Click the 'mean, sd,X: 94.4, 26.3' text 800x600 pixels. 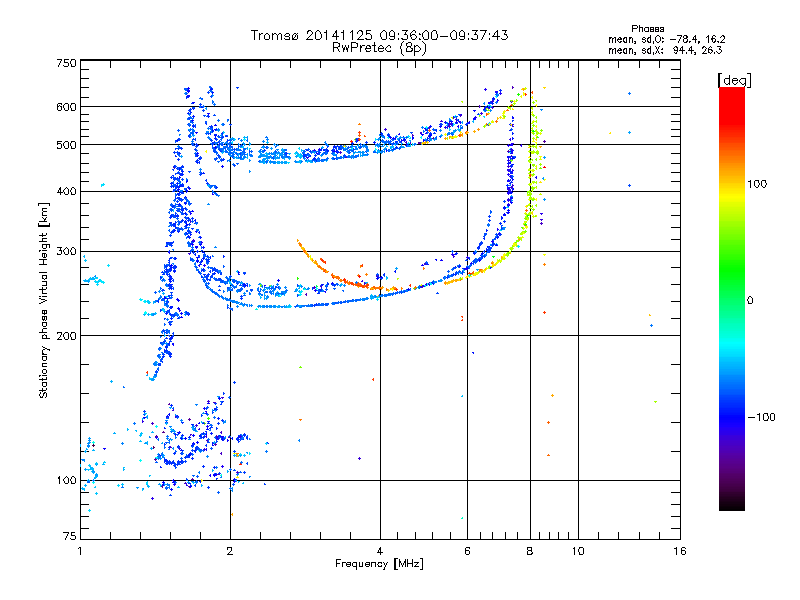665,50
